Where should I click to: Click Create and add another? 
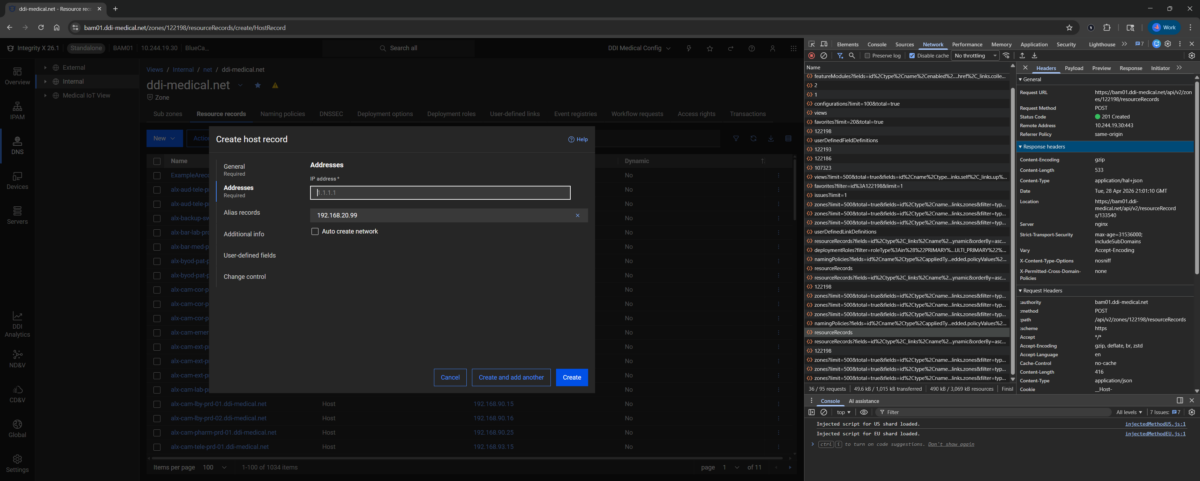click(x=511, y=377)
